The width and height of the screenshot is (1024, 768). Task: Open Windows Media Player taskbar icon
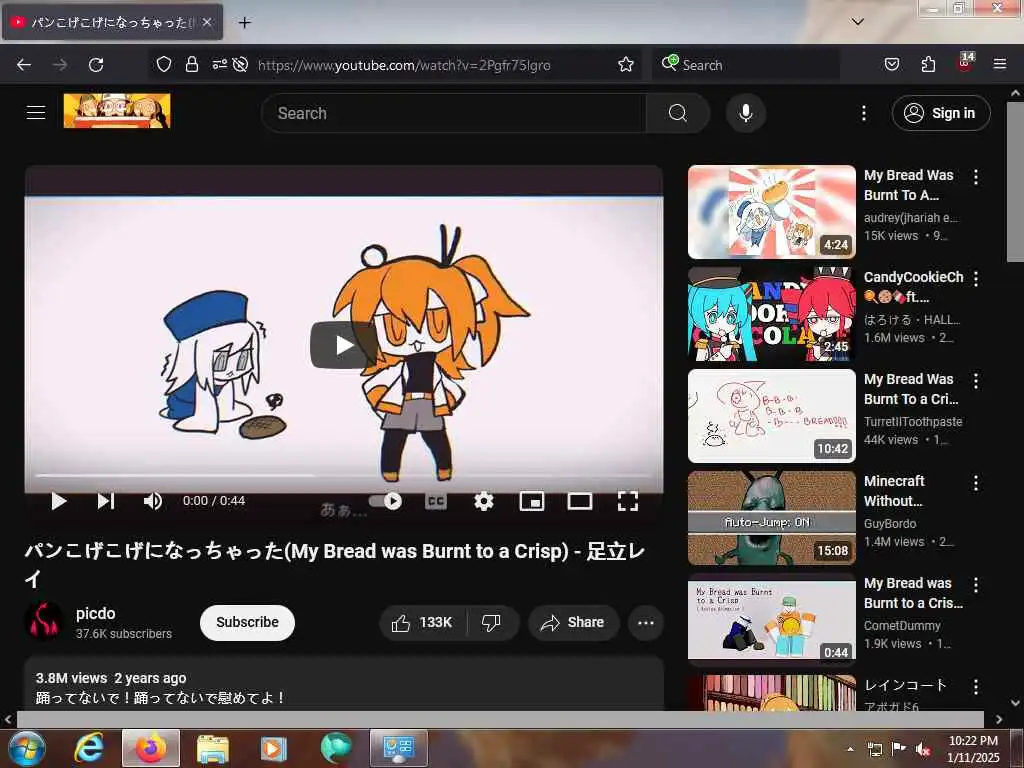pos(274,748)
